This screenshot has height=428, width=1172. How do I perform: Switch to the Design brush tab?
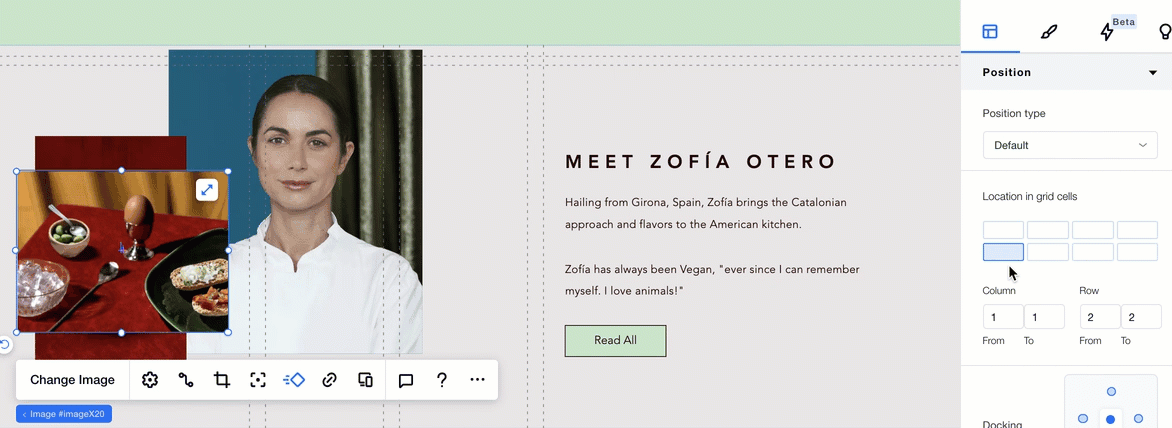point(1048,32)
